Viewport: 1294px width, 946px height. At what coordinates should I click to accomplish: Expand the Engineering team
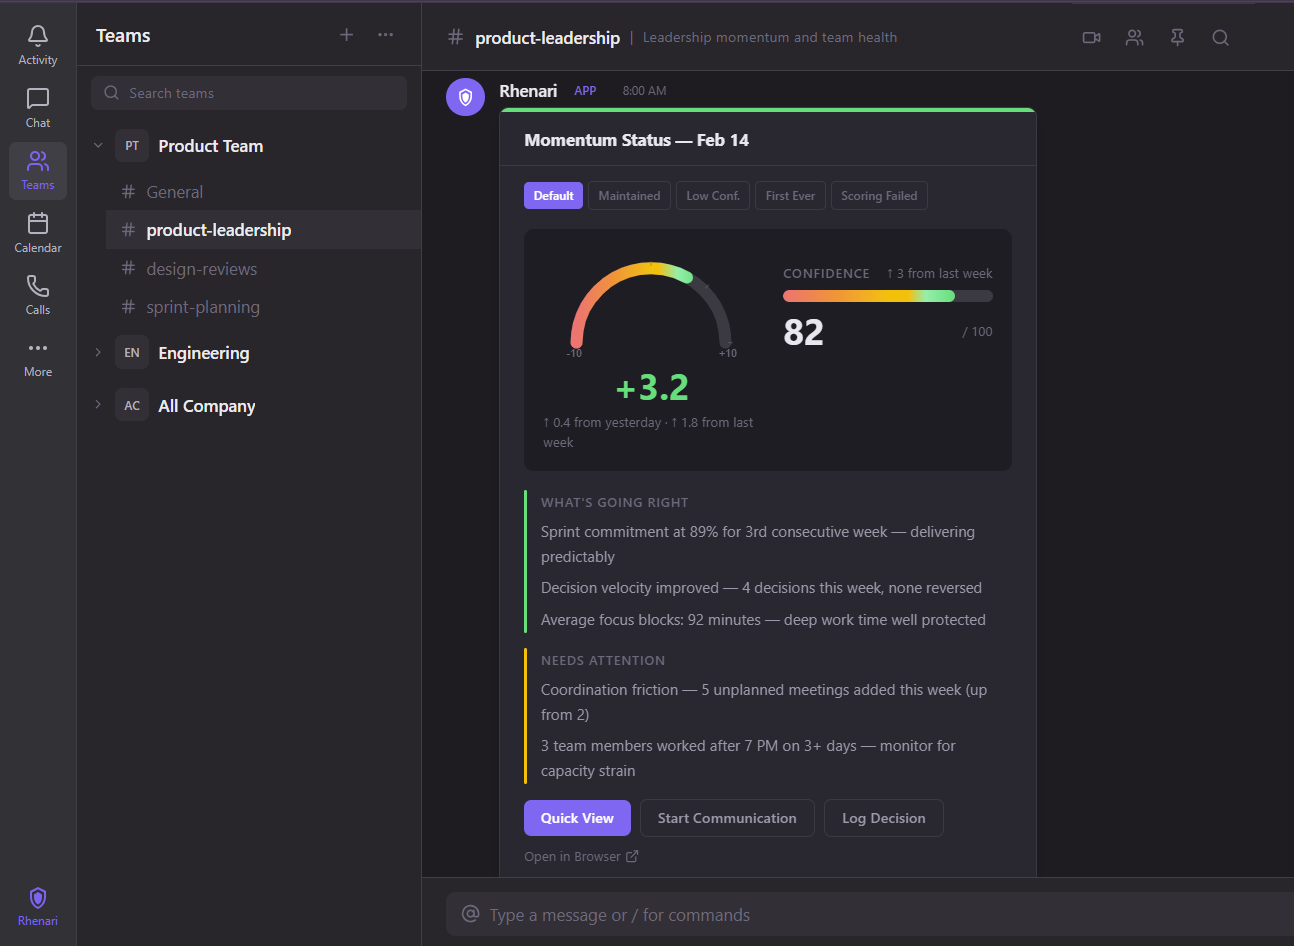pos(98,353)
